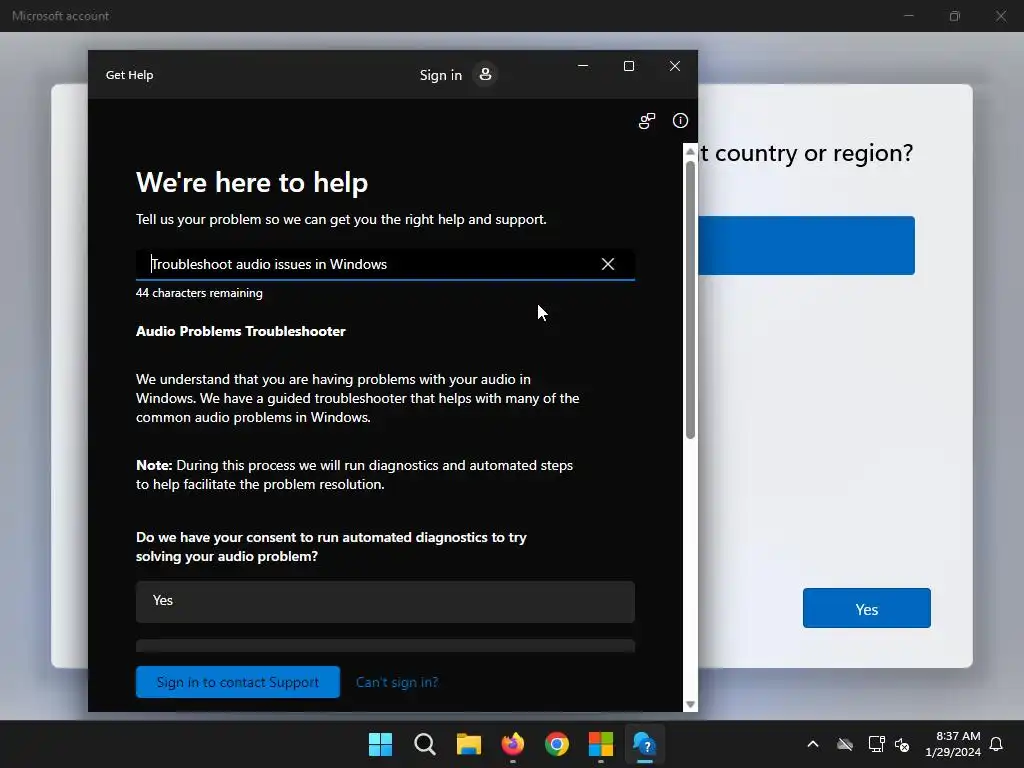
Task: Click the We're here to help heading
Action: click(252, 183)
